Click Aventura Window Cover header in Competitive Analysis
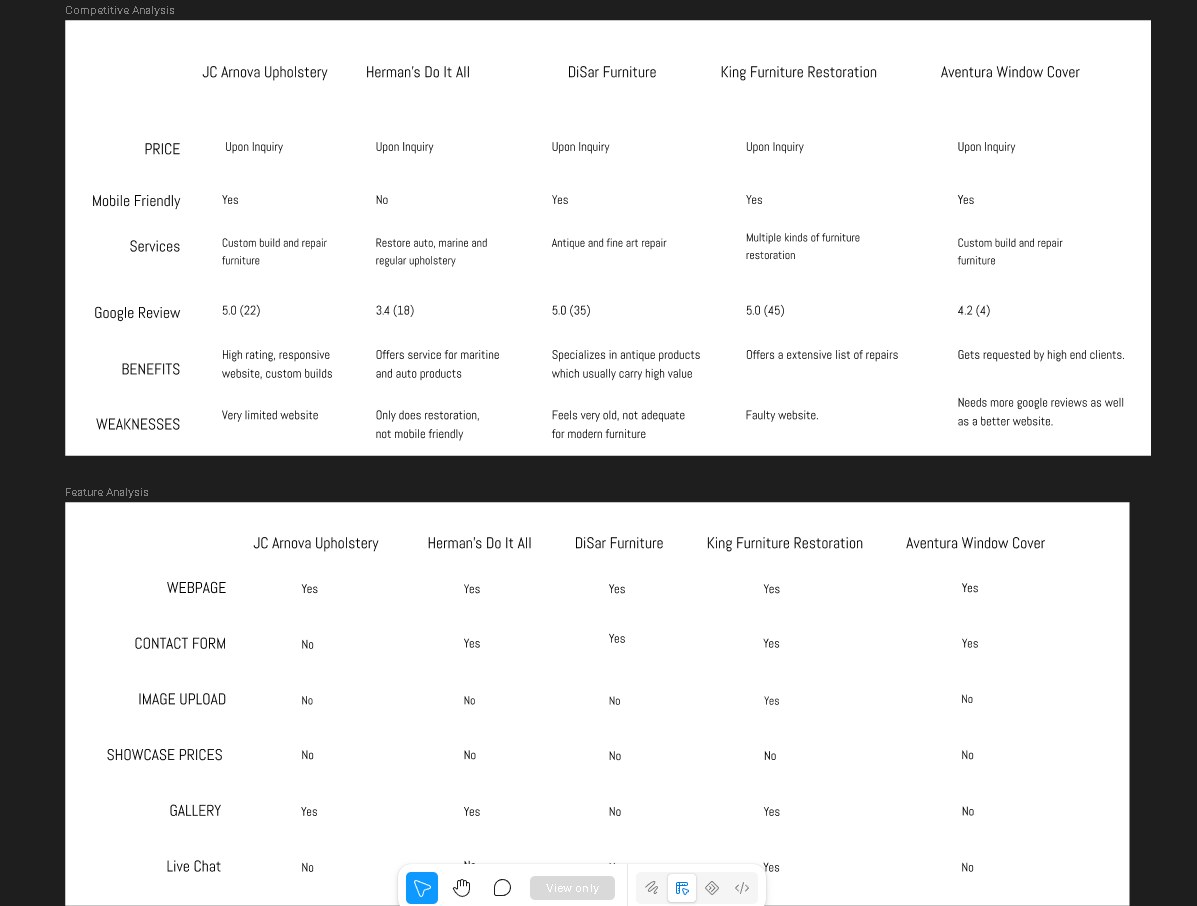Viewport: 1197px width, 906px height. [x=1010, y=73]
